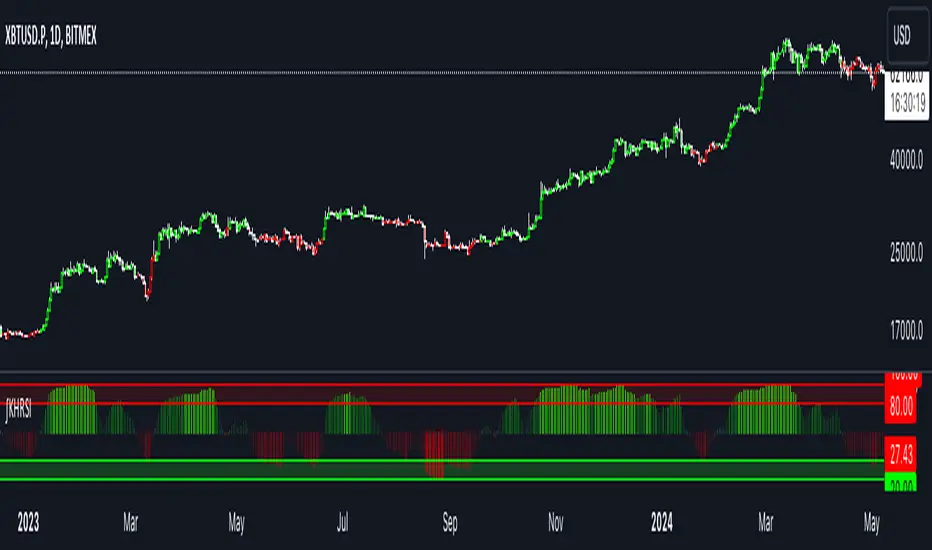Image resolution: width=932 pixels, height=550 pixels.
Task: Click the 25000.0 price axis label
Action: point(906,253)
